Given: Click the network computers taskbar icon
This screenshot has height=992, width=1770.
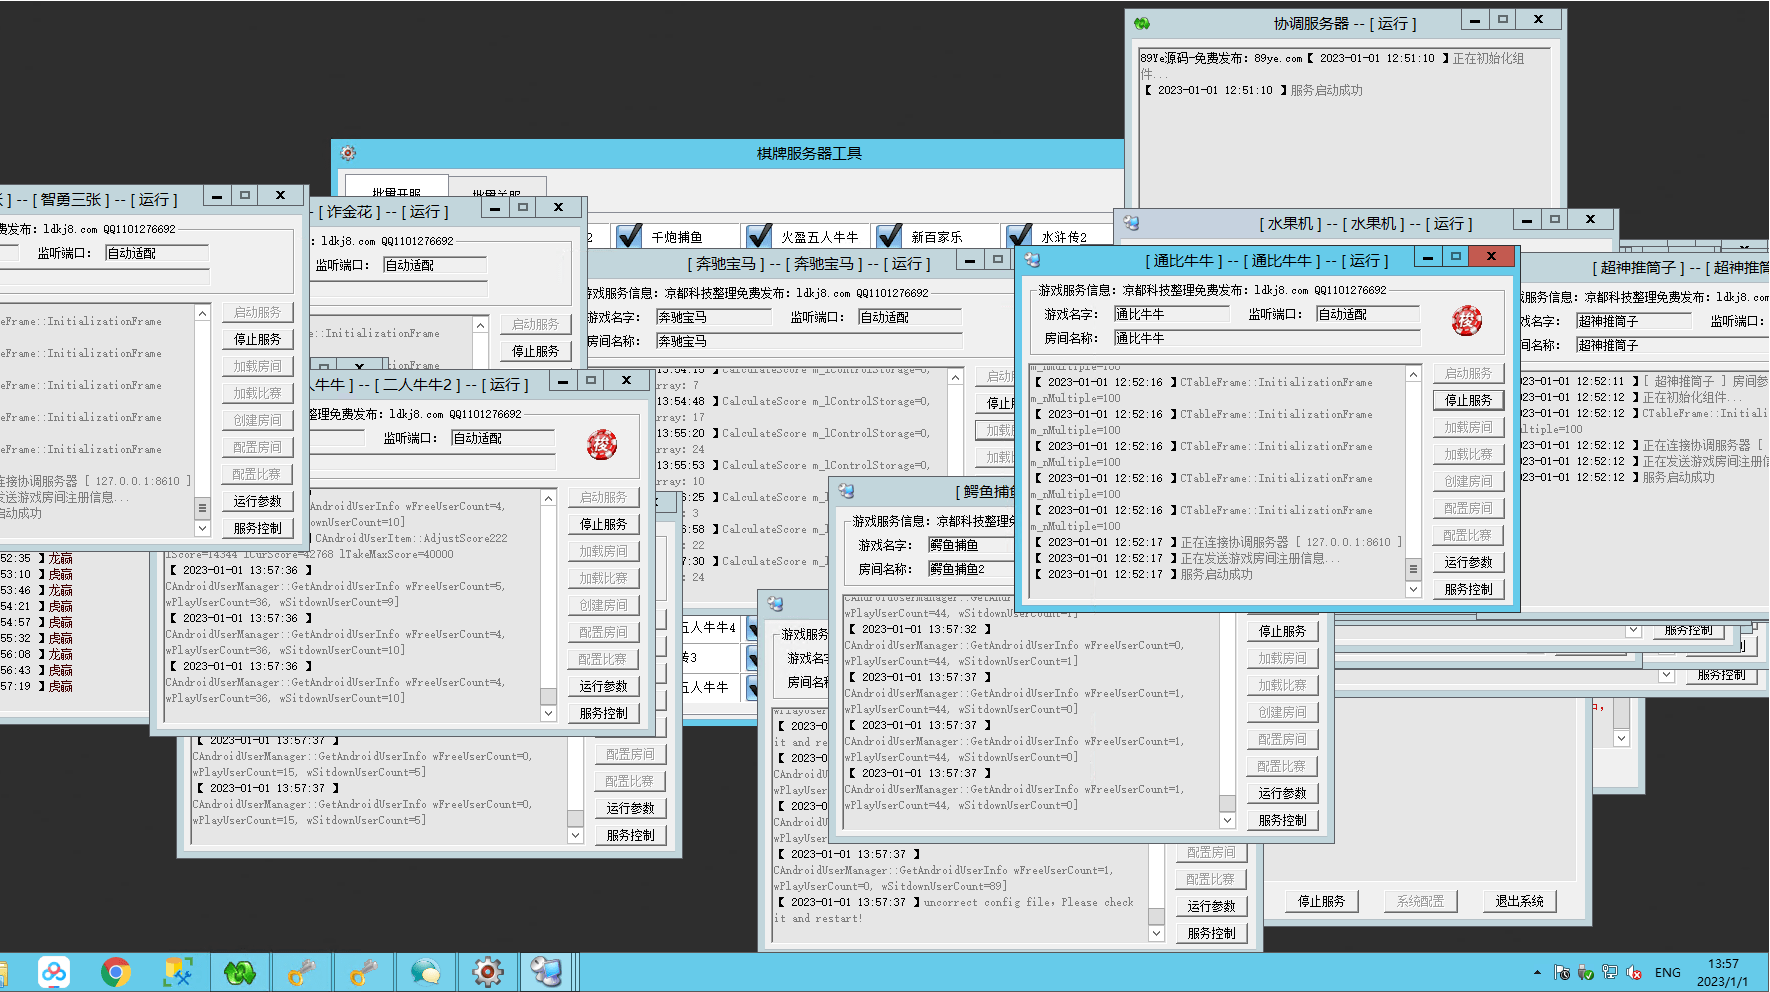Looking at the screenshot, I should coord(547,972).
